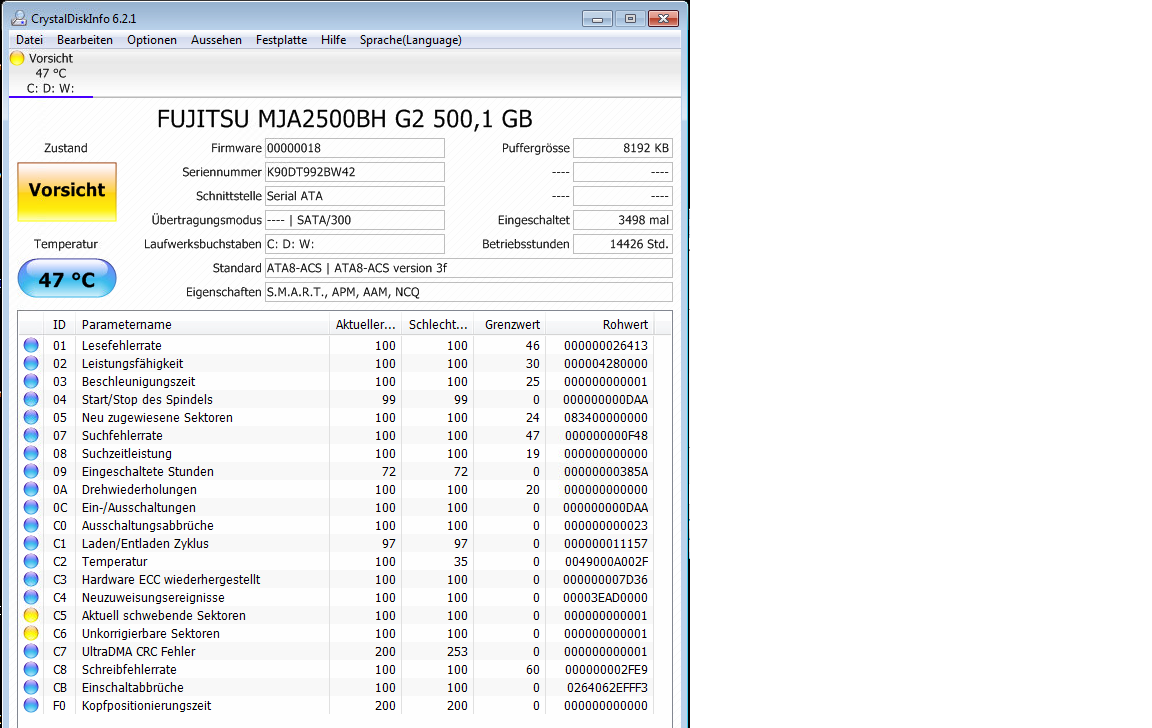Open the Sprache(Language) menu
The height and width of the screenshot is (728, 1152).
(x=411, y=40)
